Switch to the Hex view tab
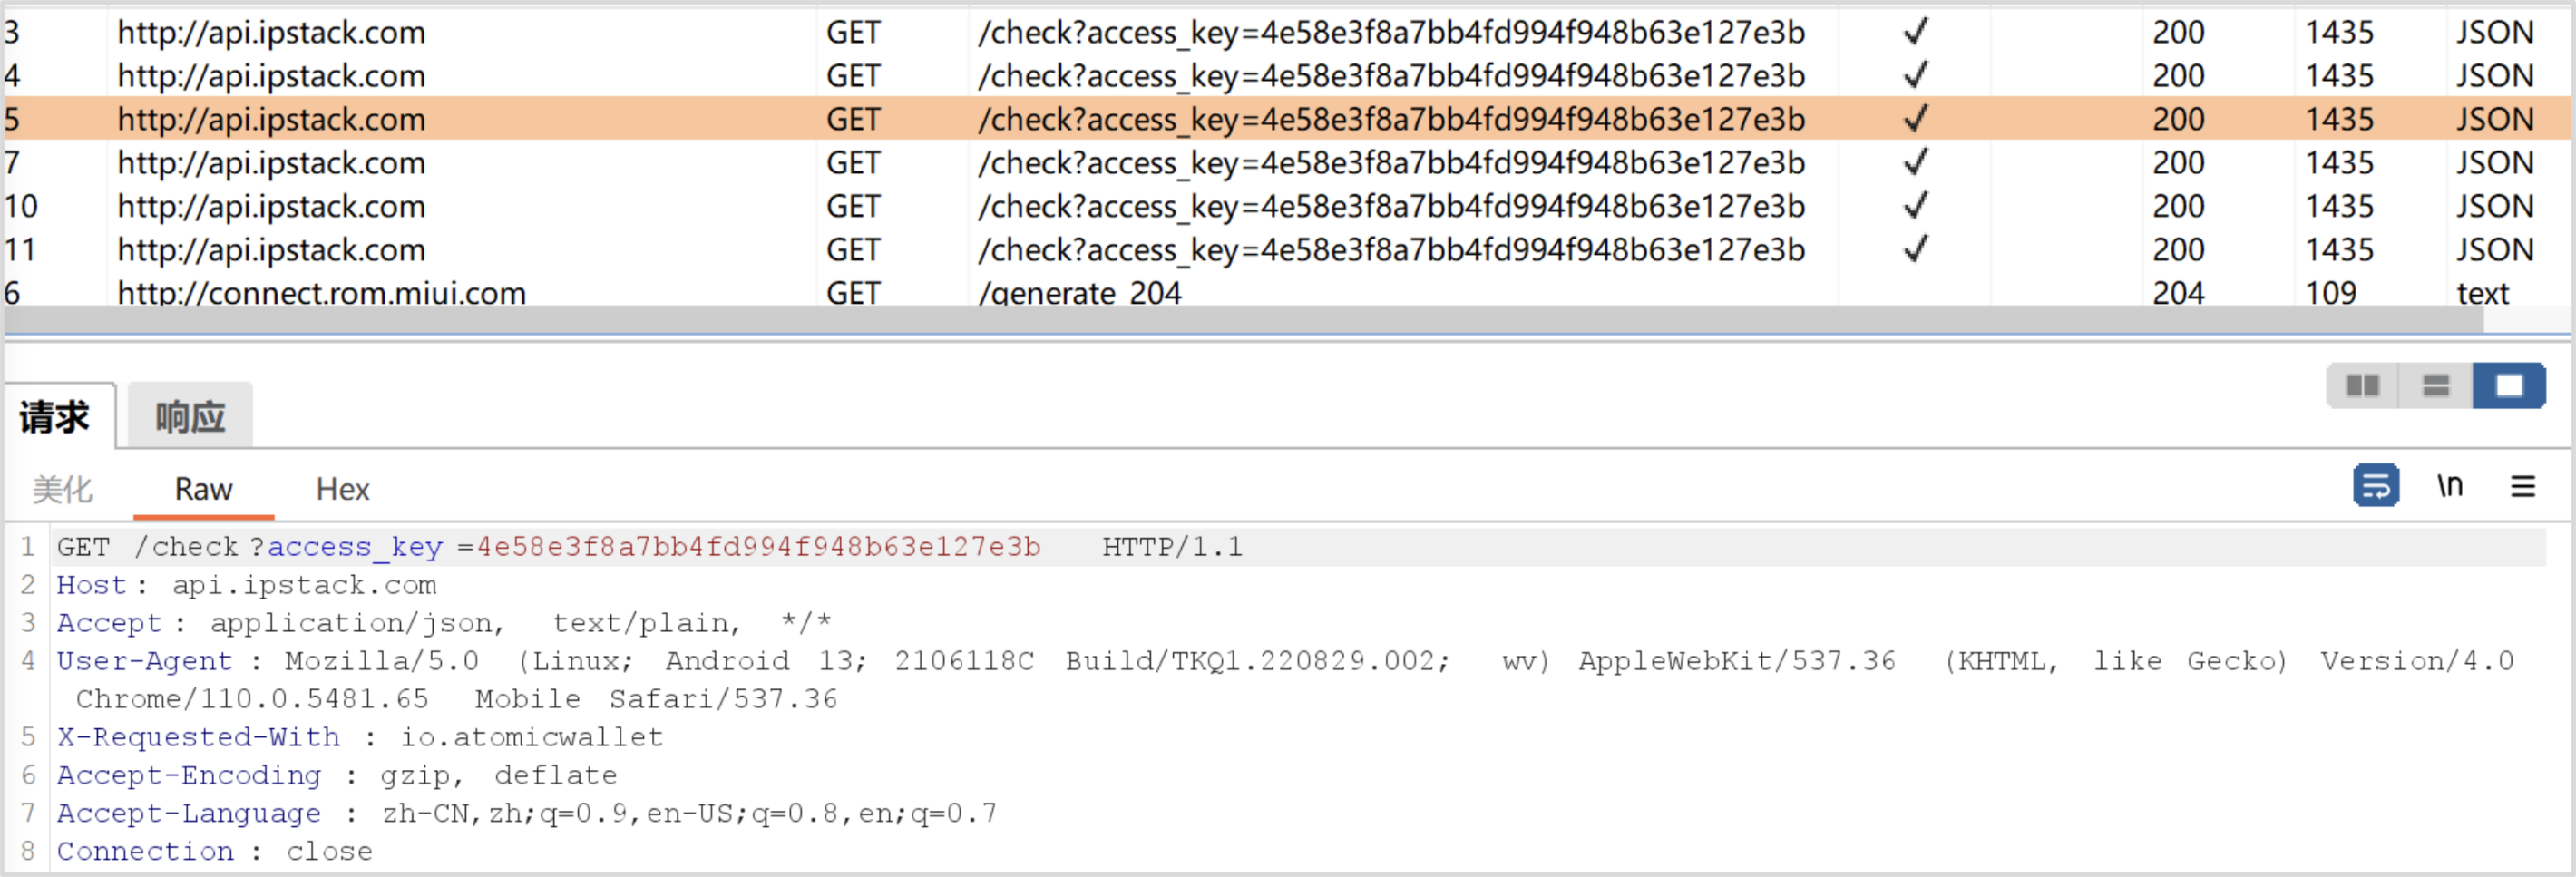 (x=342, y=489)
